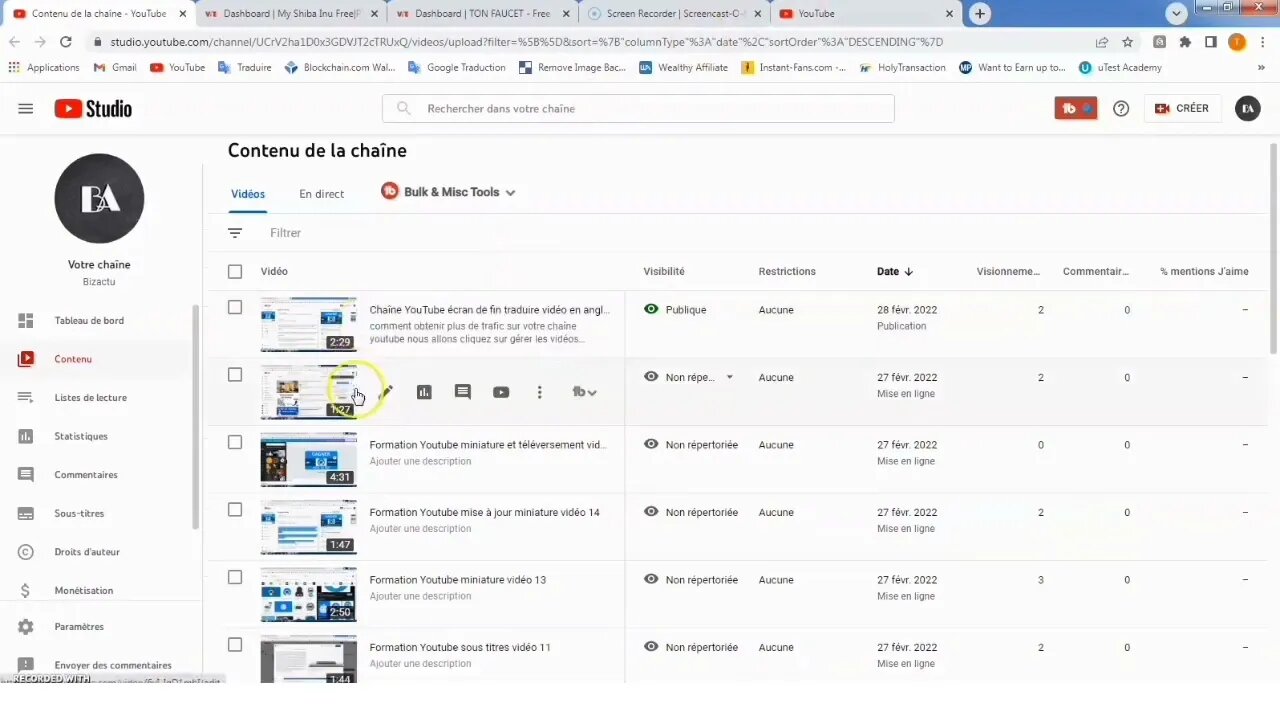This screenshot has height=720, width=1280.
Task: Open the uTest Academy bookmark
Action: pos(1120,68)
